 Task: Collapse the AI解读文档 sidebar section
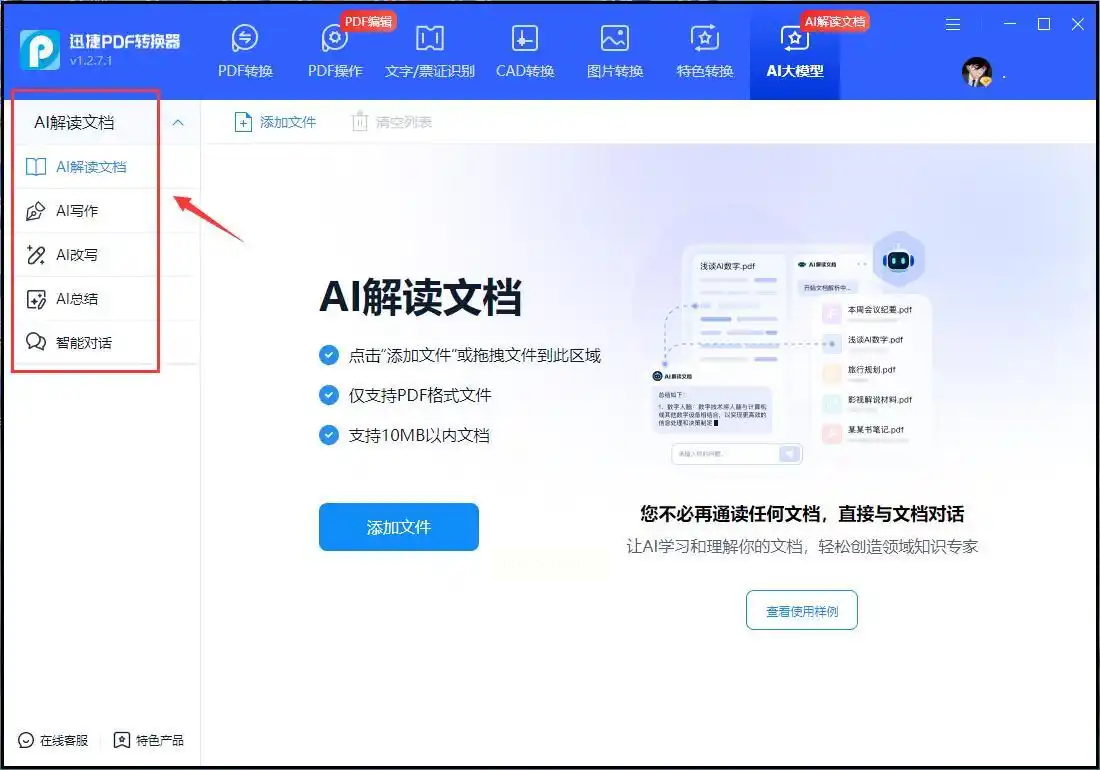[x=178, y=123]
